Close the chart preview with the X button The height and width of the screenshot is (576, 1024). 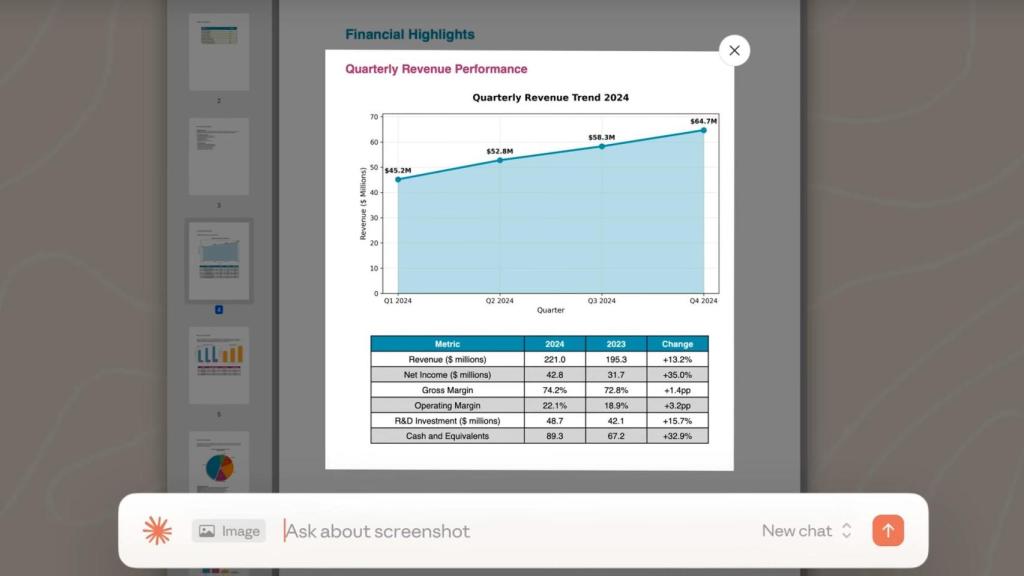click(x=734, y=50)
